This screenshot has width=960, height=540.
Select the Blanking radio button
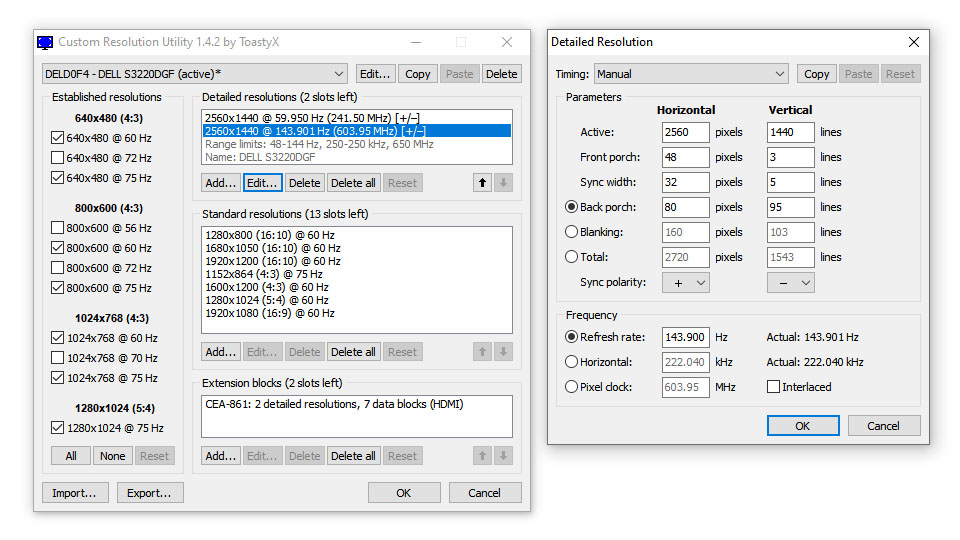click(x=571, y=232)
